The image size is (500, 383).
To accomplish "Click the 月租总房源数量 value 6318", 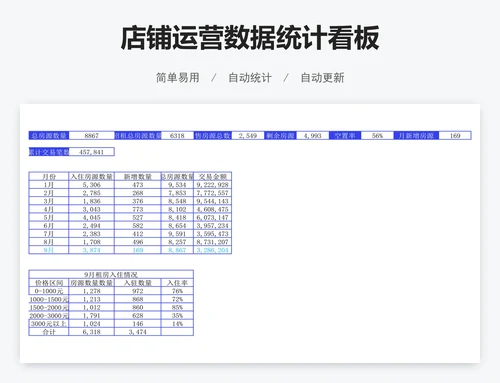I will click(x=177, y=136).
